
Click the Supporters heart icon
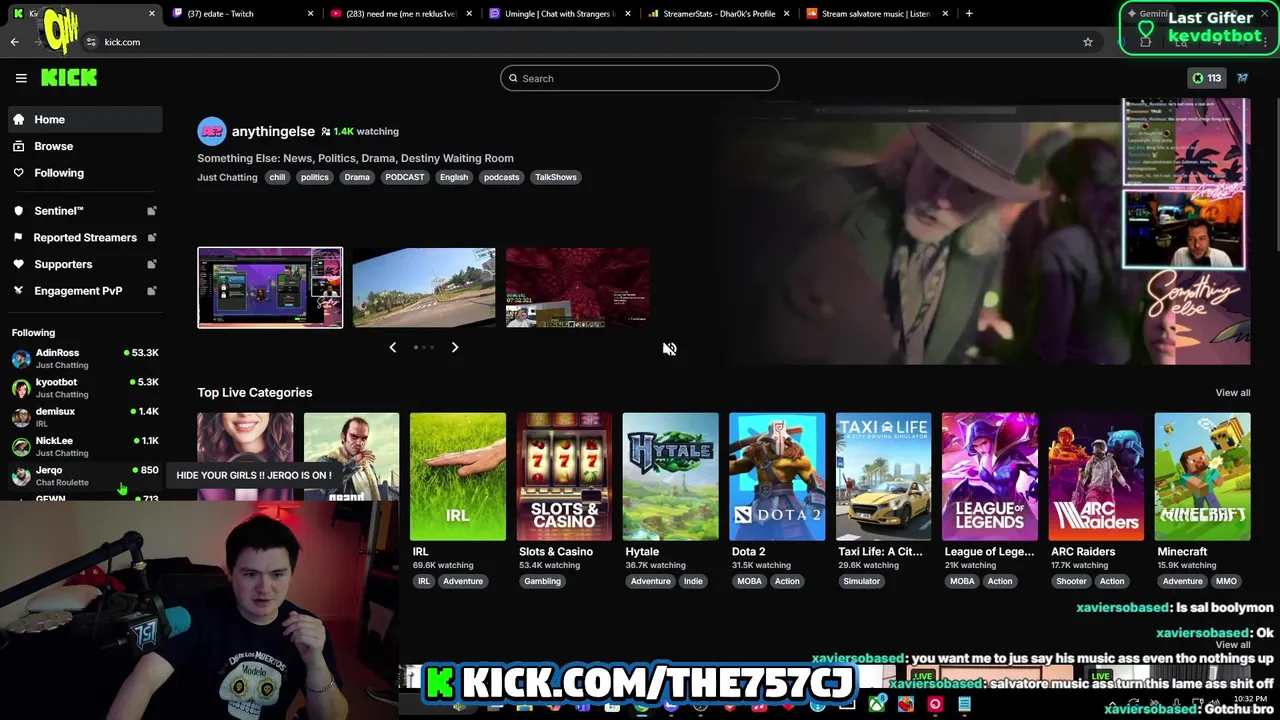tap(18, 264)
